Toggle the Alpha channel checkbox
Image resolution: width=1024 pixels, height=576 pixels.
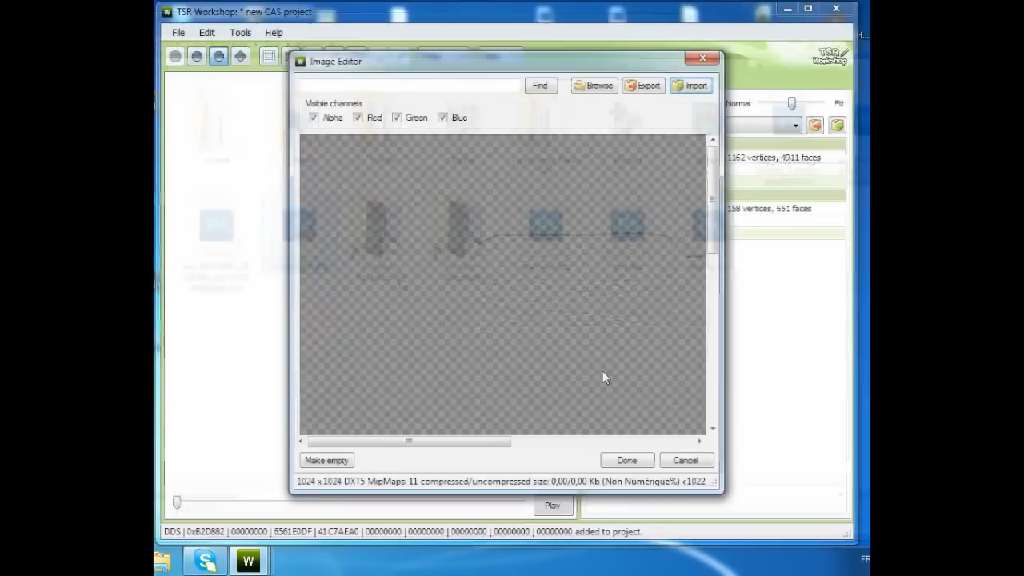point(314,118)
